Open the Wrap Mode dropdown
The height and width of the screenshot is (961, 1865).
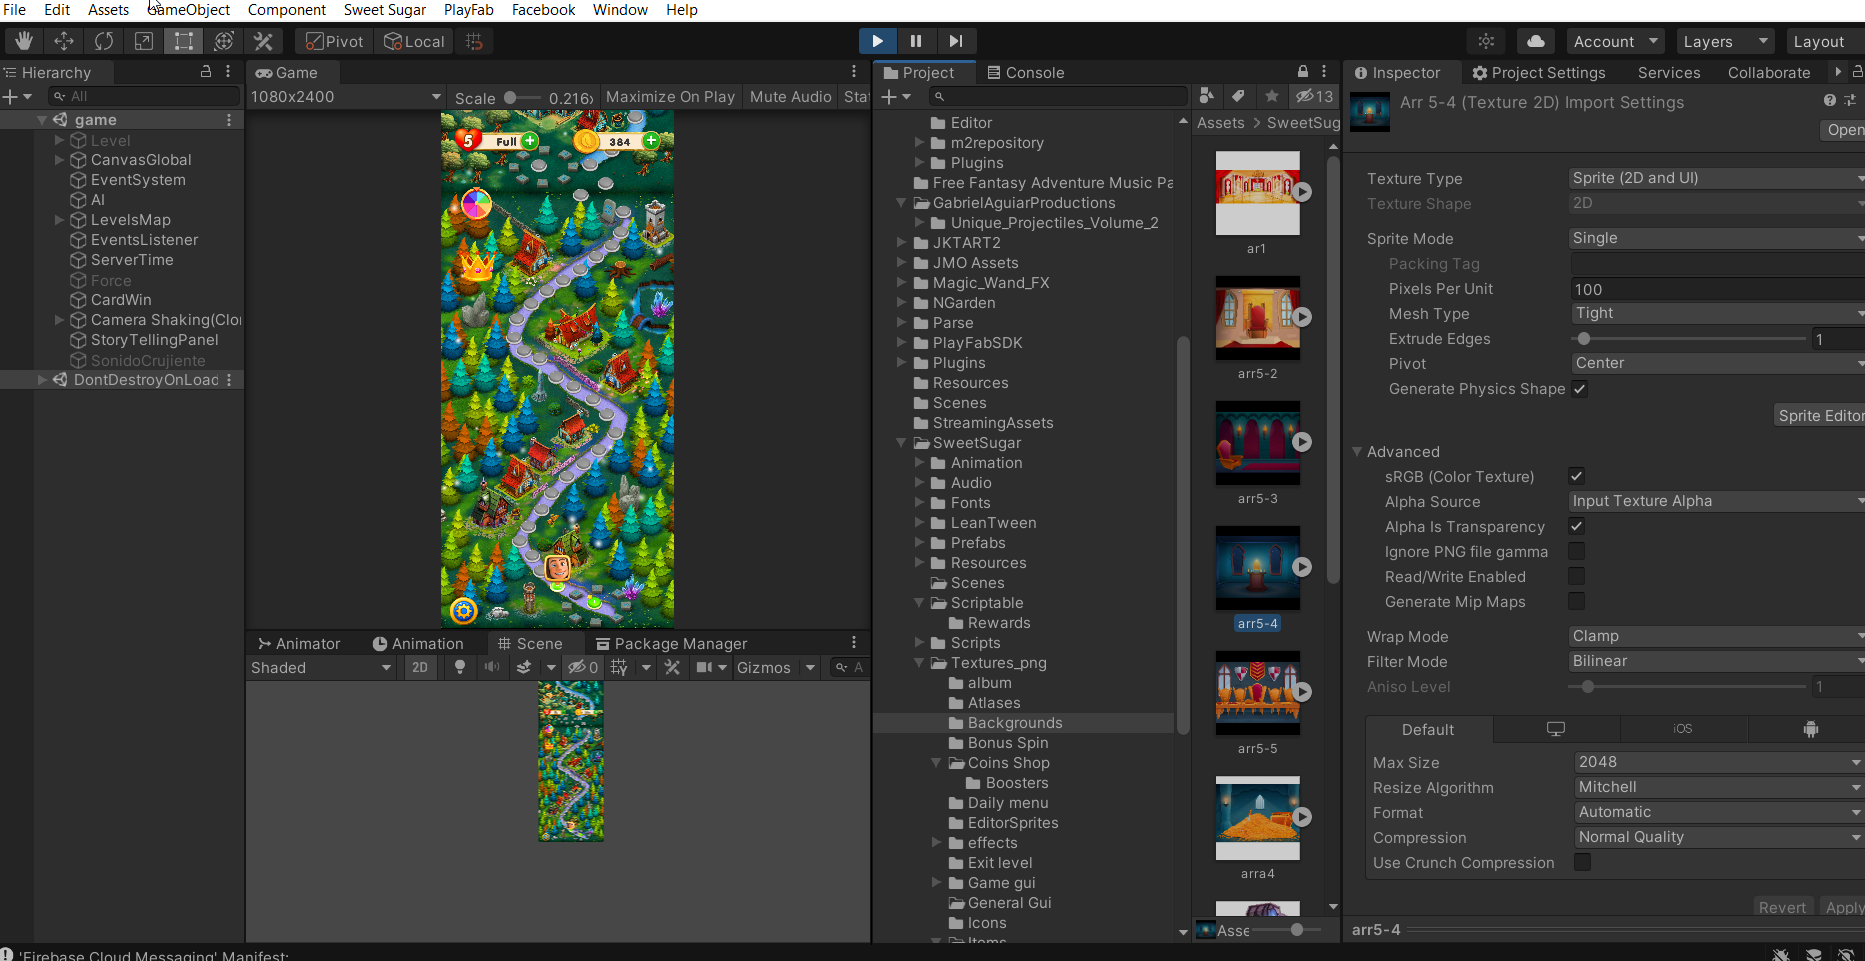pos(1716,636)
